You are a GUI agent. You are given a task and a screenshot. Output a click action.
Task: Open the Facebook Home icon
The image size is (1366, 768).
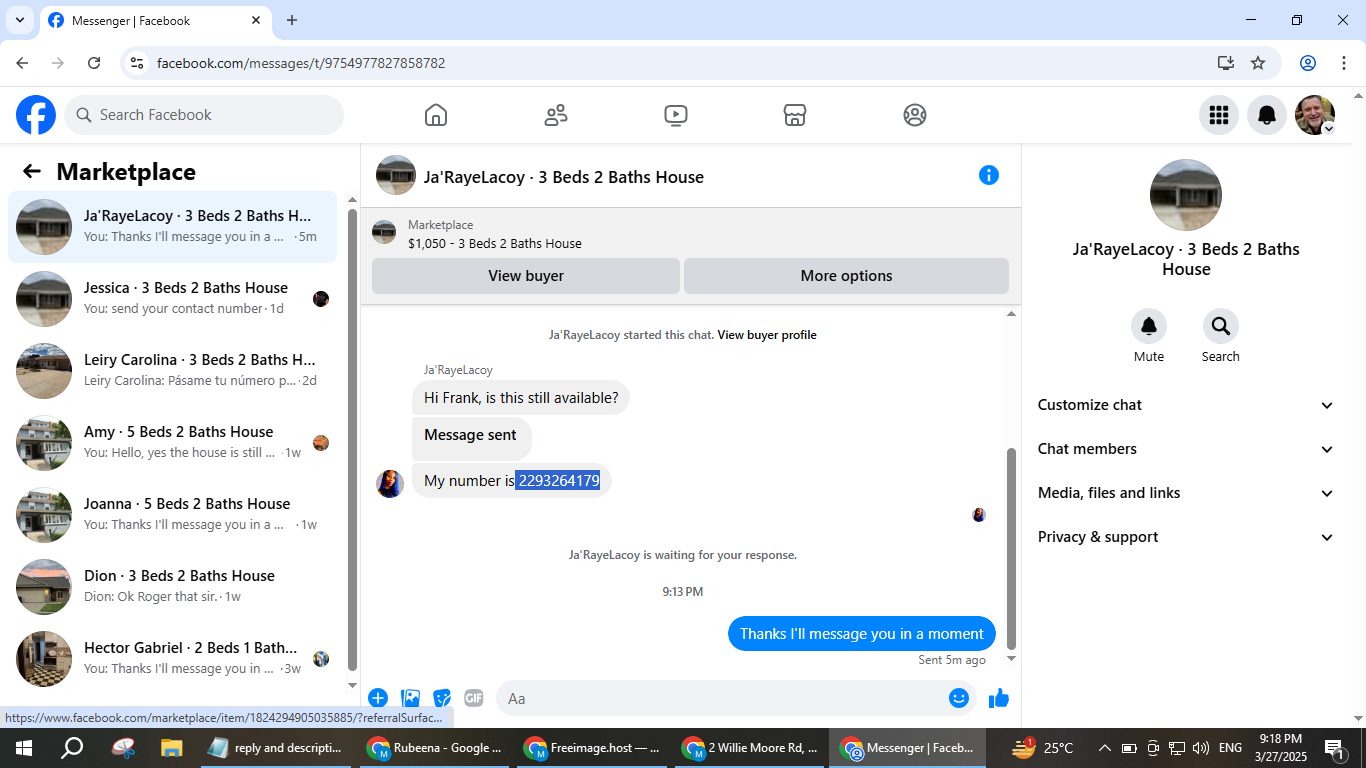436,115
